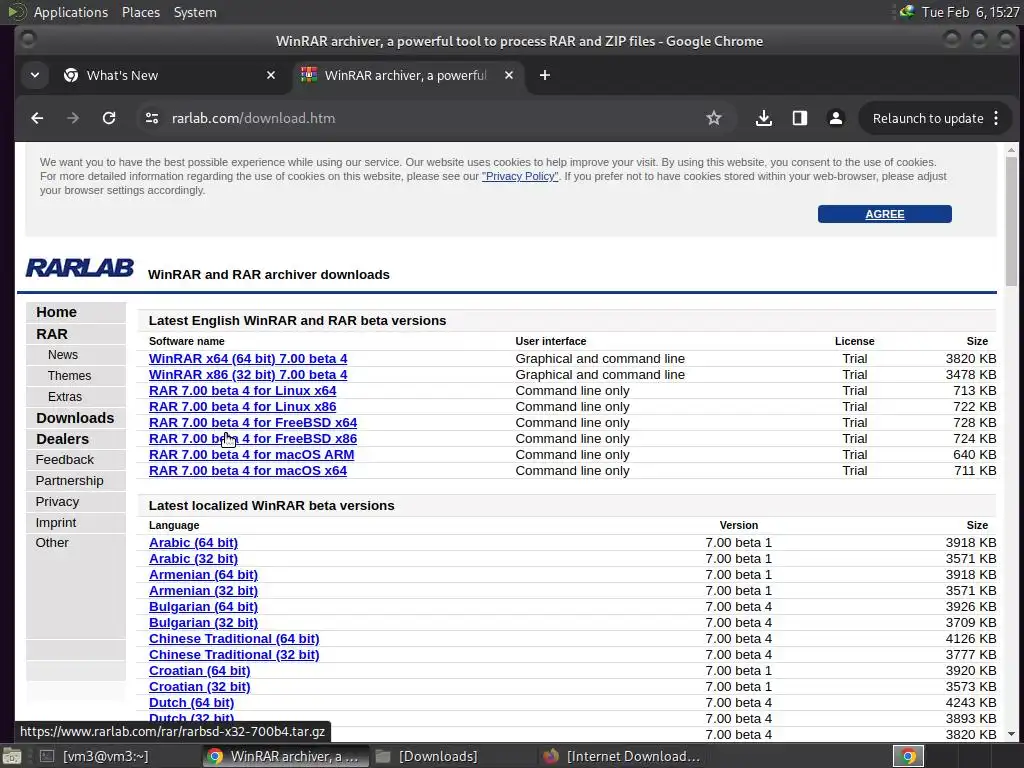Download RAR 7.00 beta 4 for macOS x64
The image size is (1024, 768).
(x=248, y=471)
